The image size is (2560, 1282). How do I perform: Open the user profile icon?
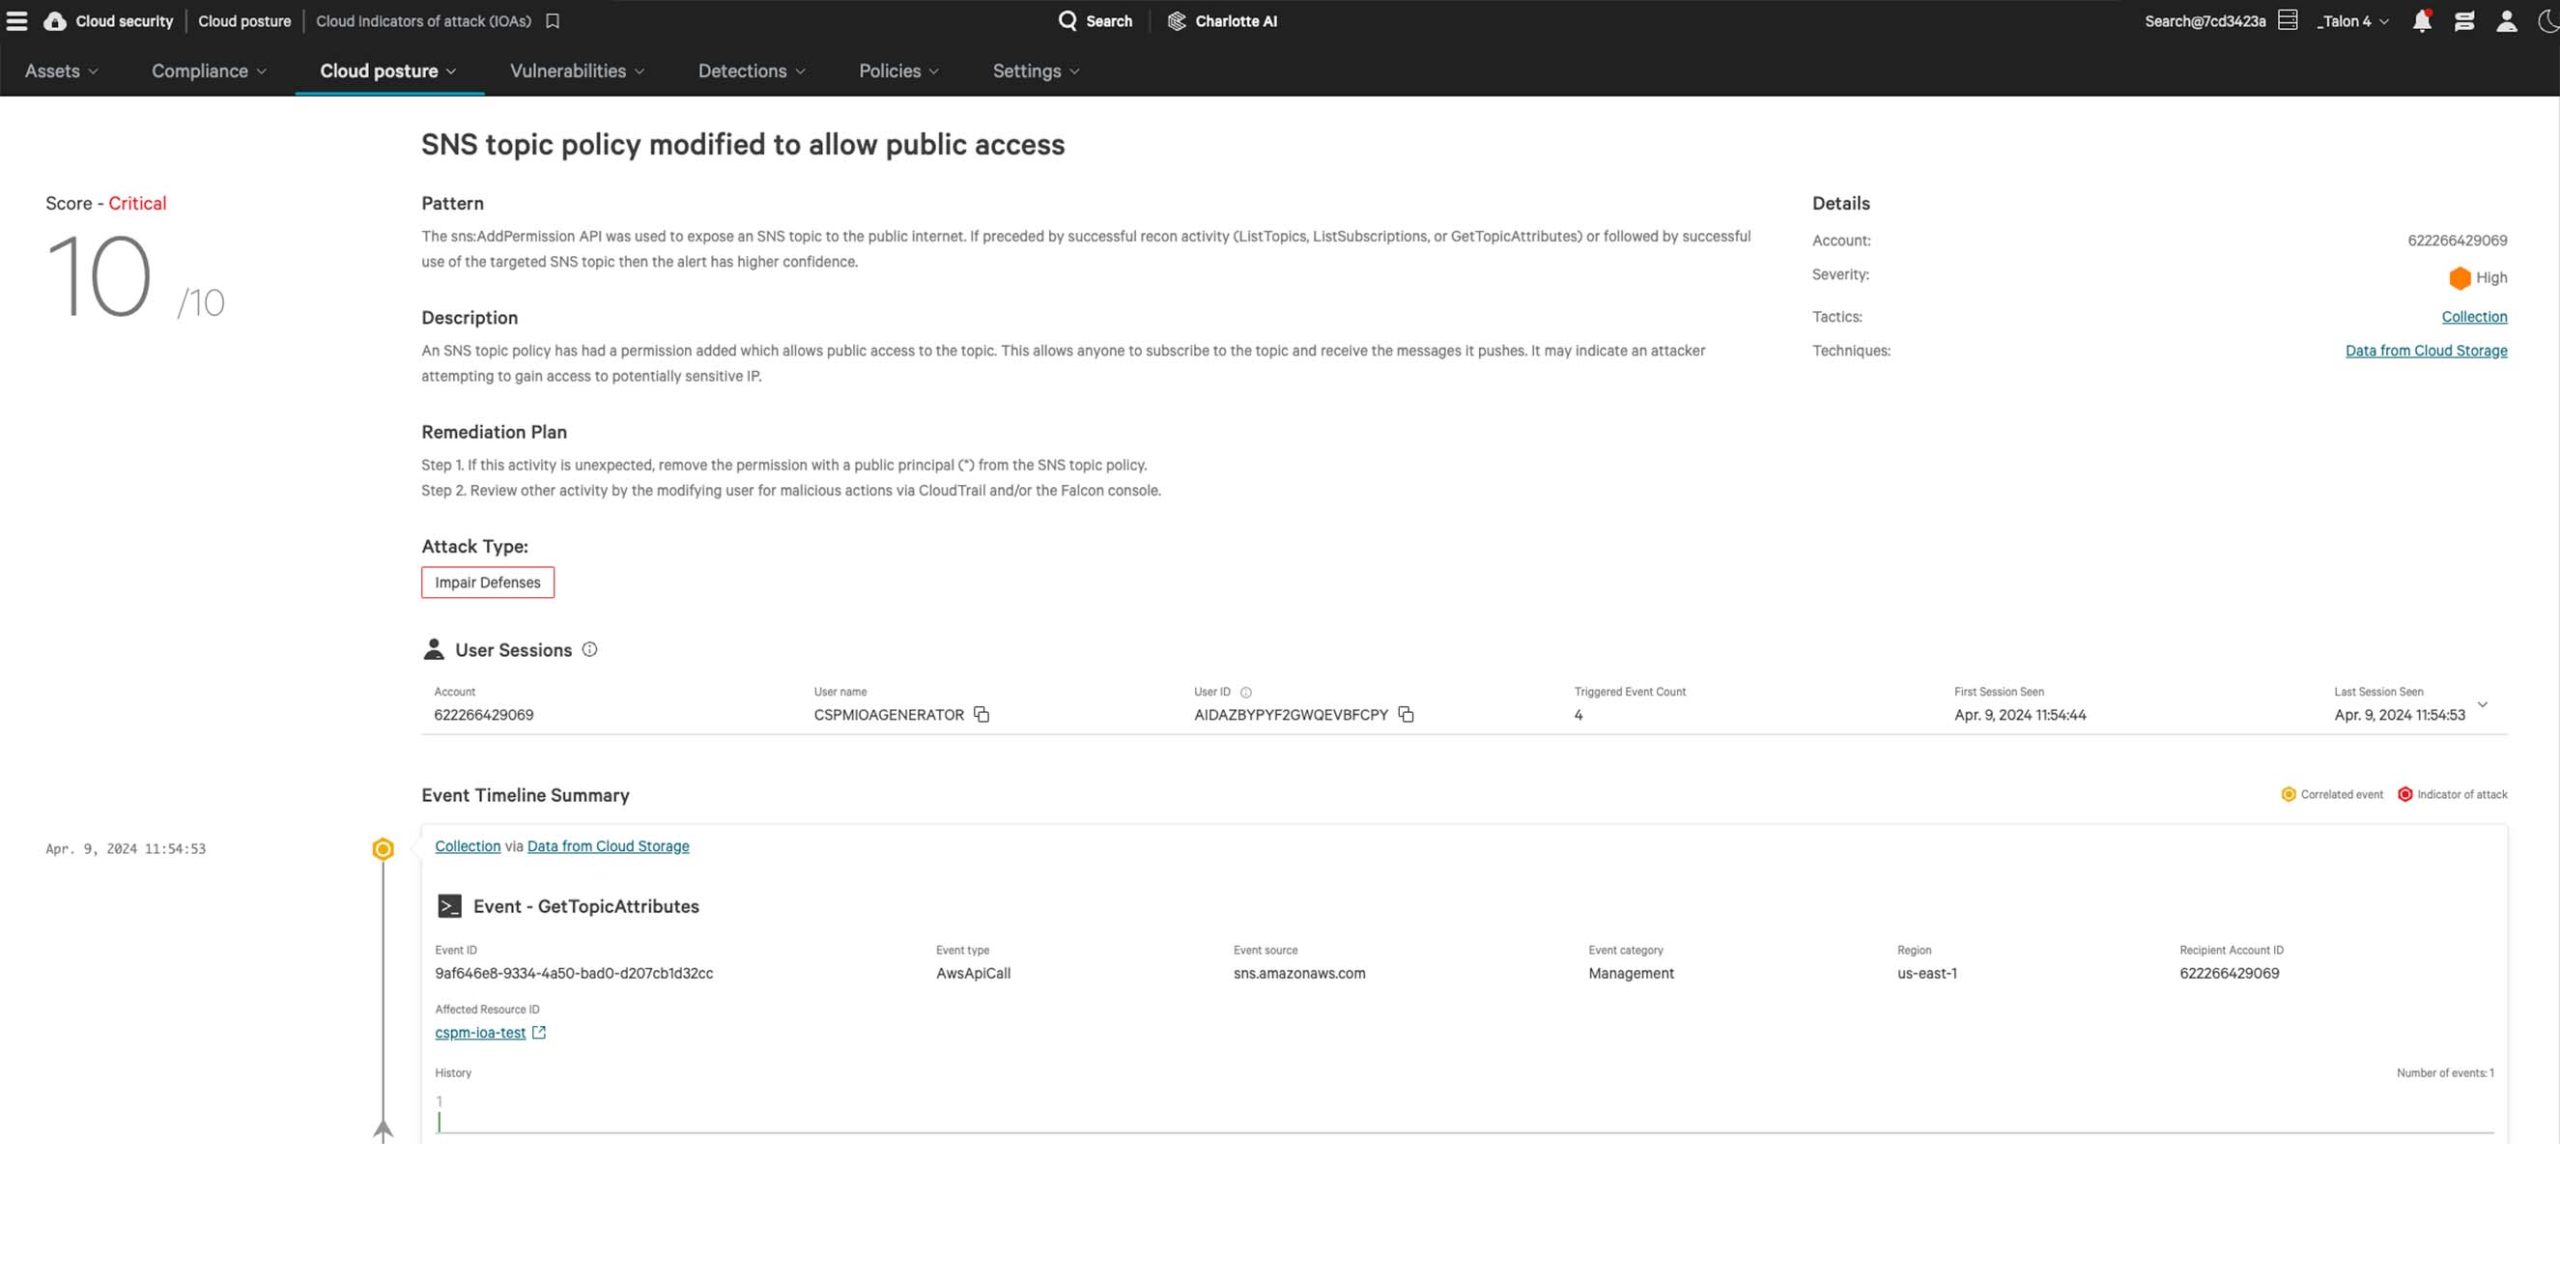point(2506,20)
